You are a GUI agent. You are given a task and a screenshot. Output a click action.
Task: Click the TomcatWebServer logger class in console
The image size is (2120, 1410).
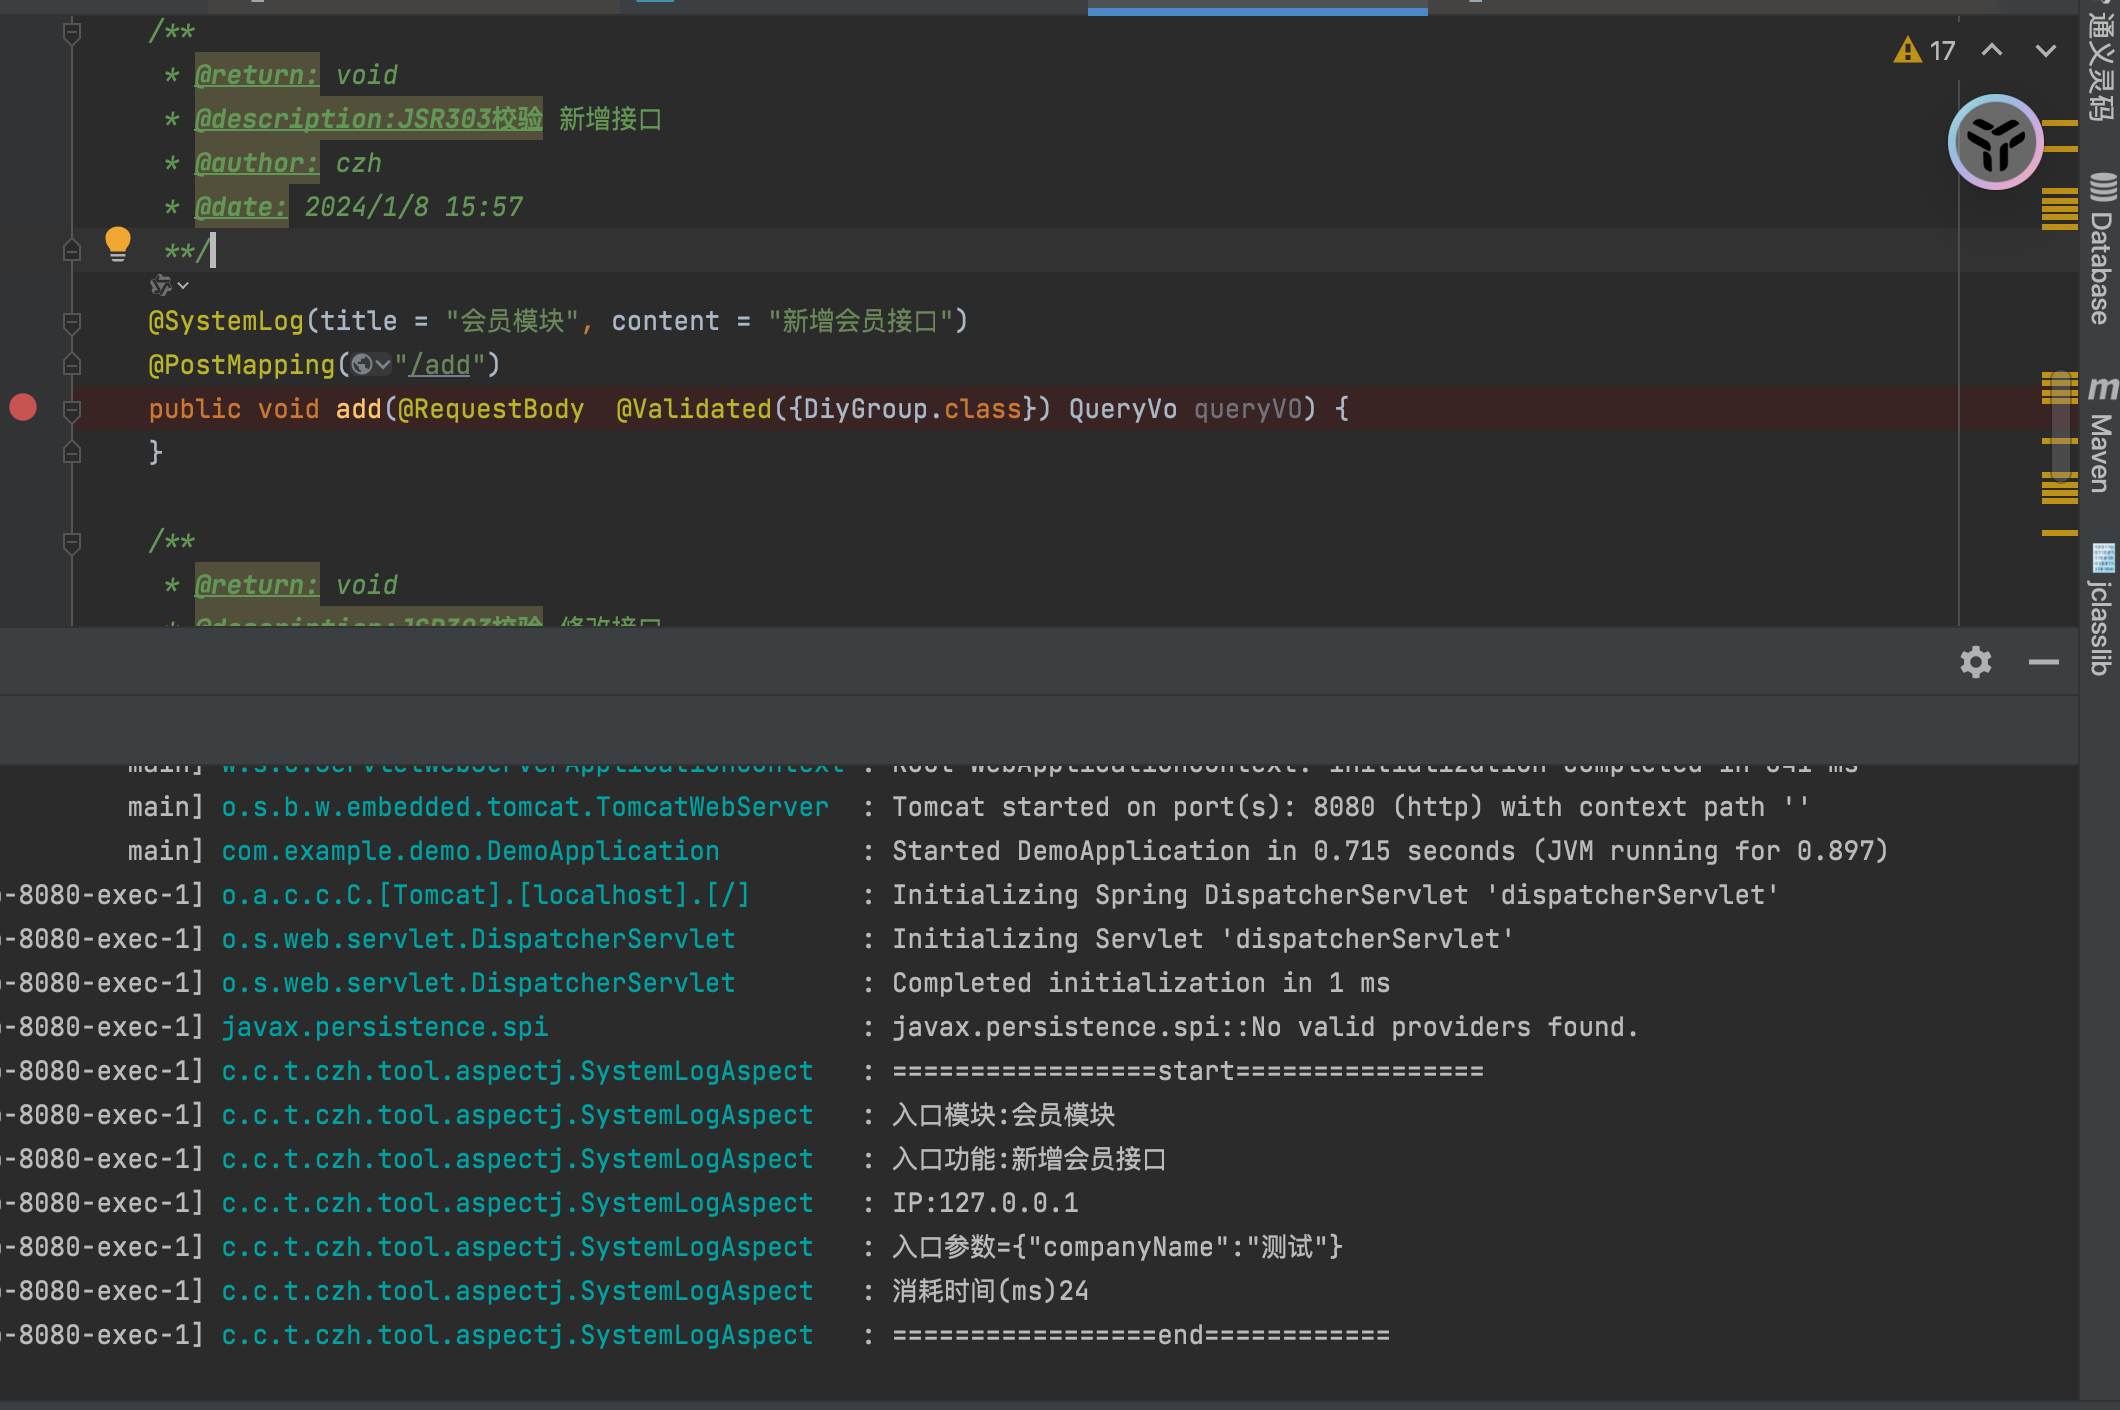(x=525, y=807)
